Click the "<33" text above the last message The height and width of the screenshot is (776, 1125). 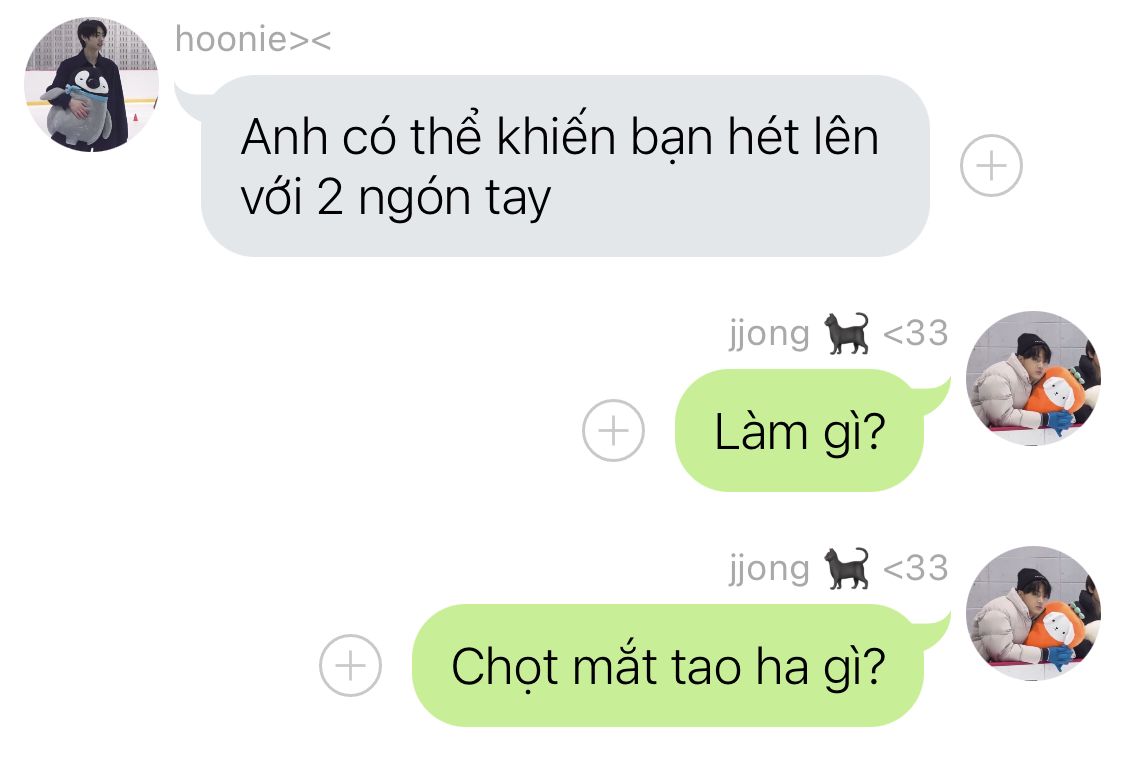(x=915, y=569)
